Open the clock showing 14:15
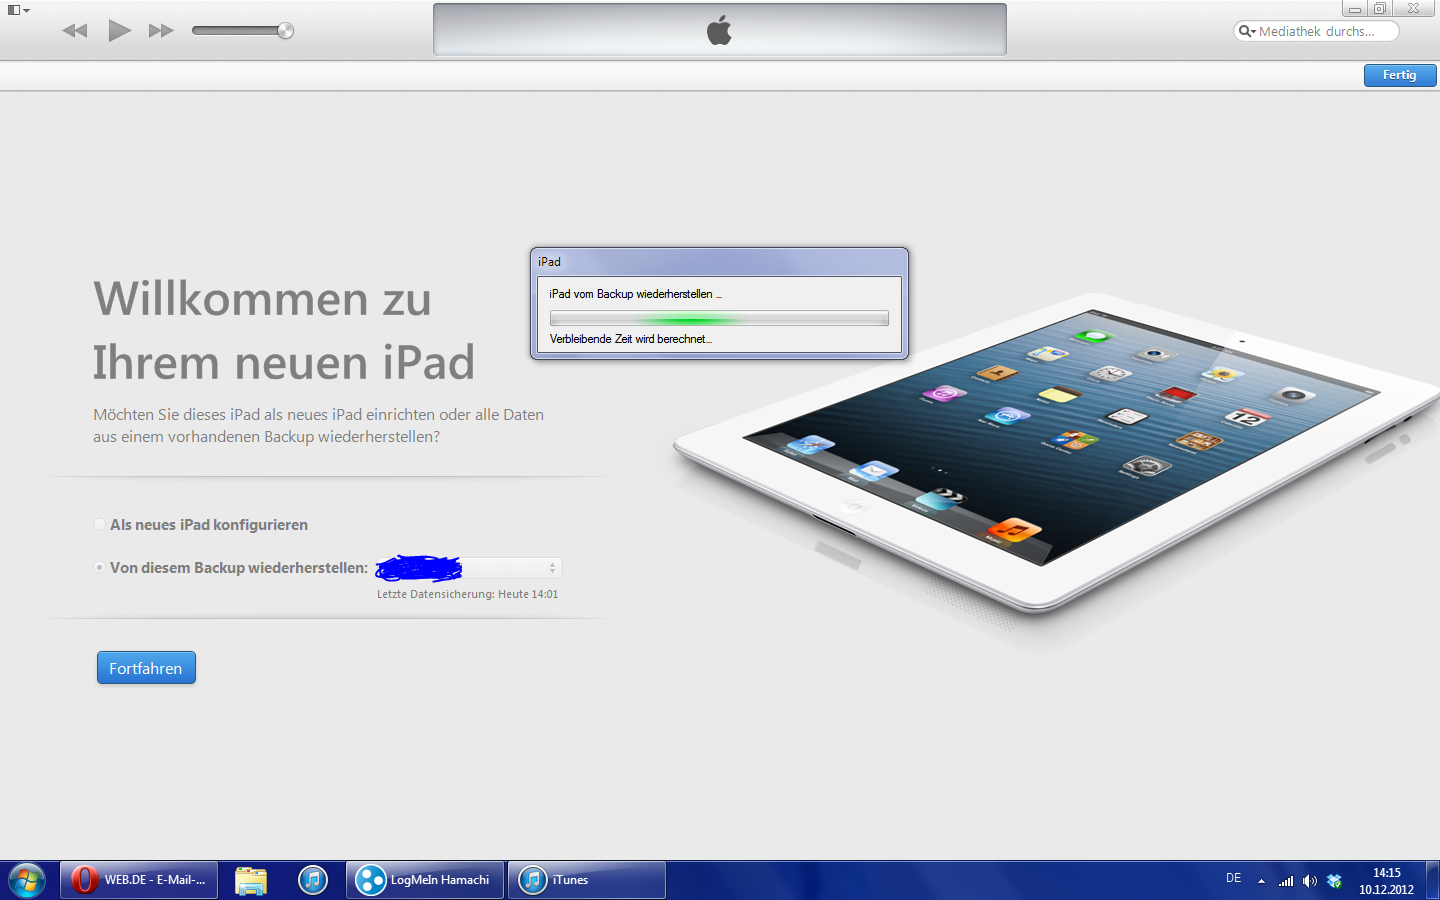1440x900 pixels. [1386, 881]
